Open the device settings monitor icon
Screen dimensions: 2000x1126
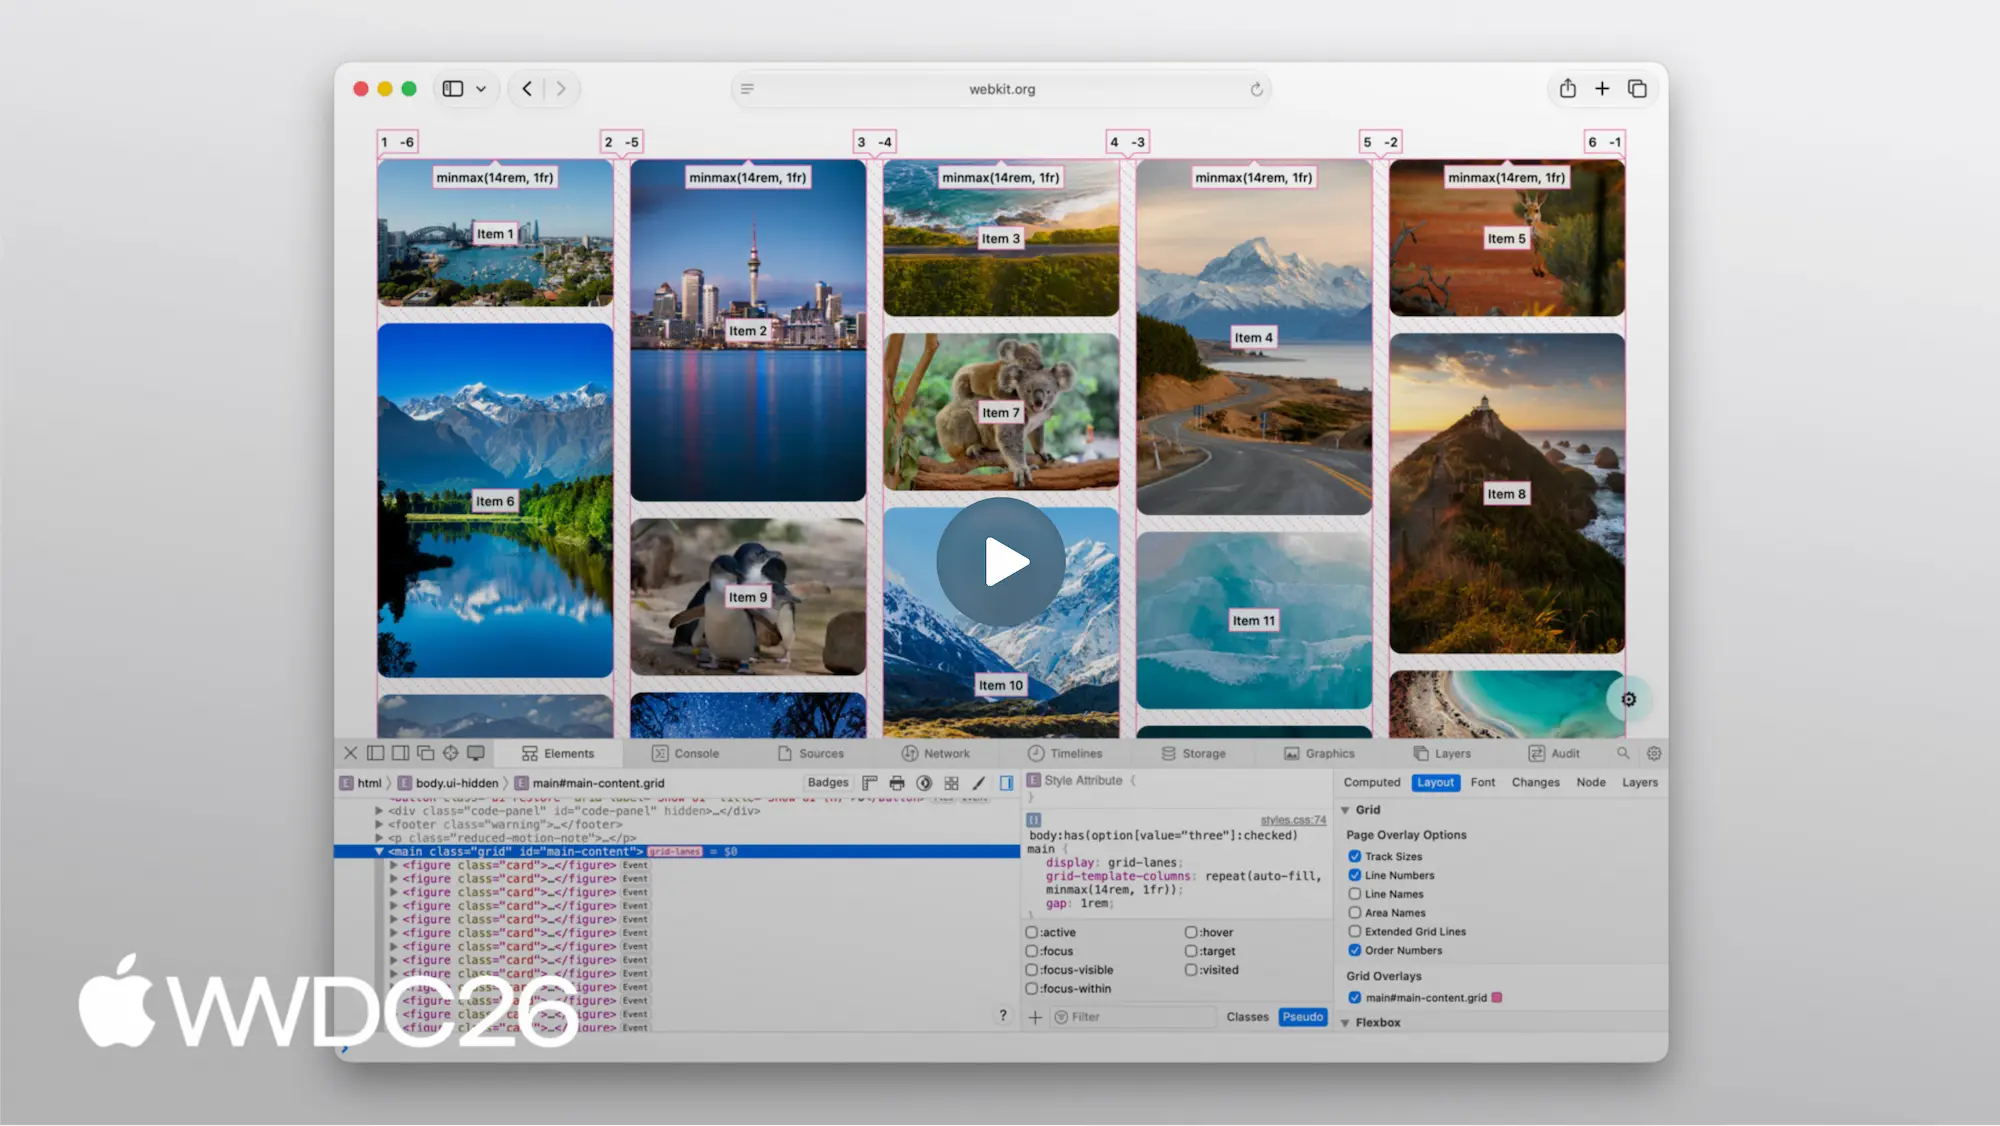tap(476, 753)
